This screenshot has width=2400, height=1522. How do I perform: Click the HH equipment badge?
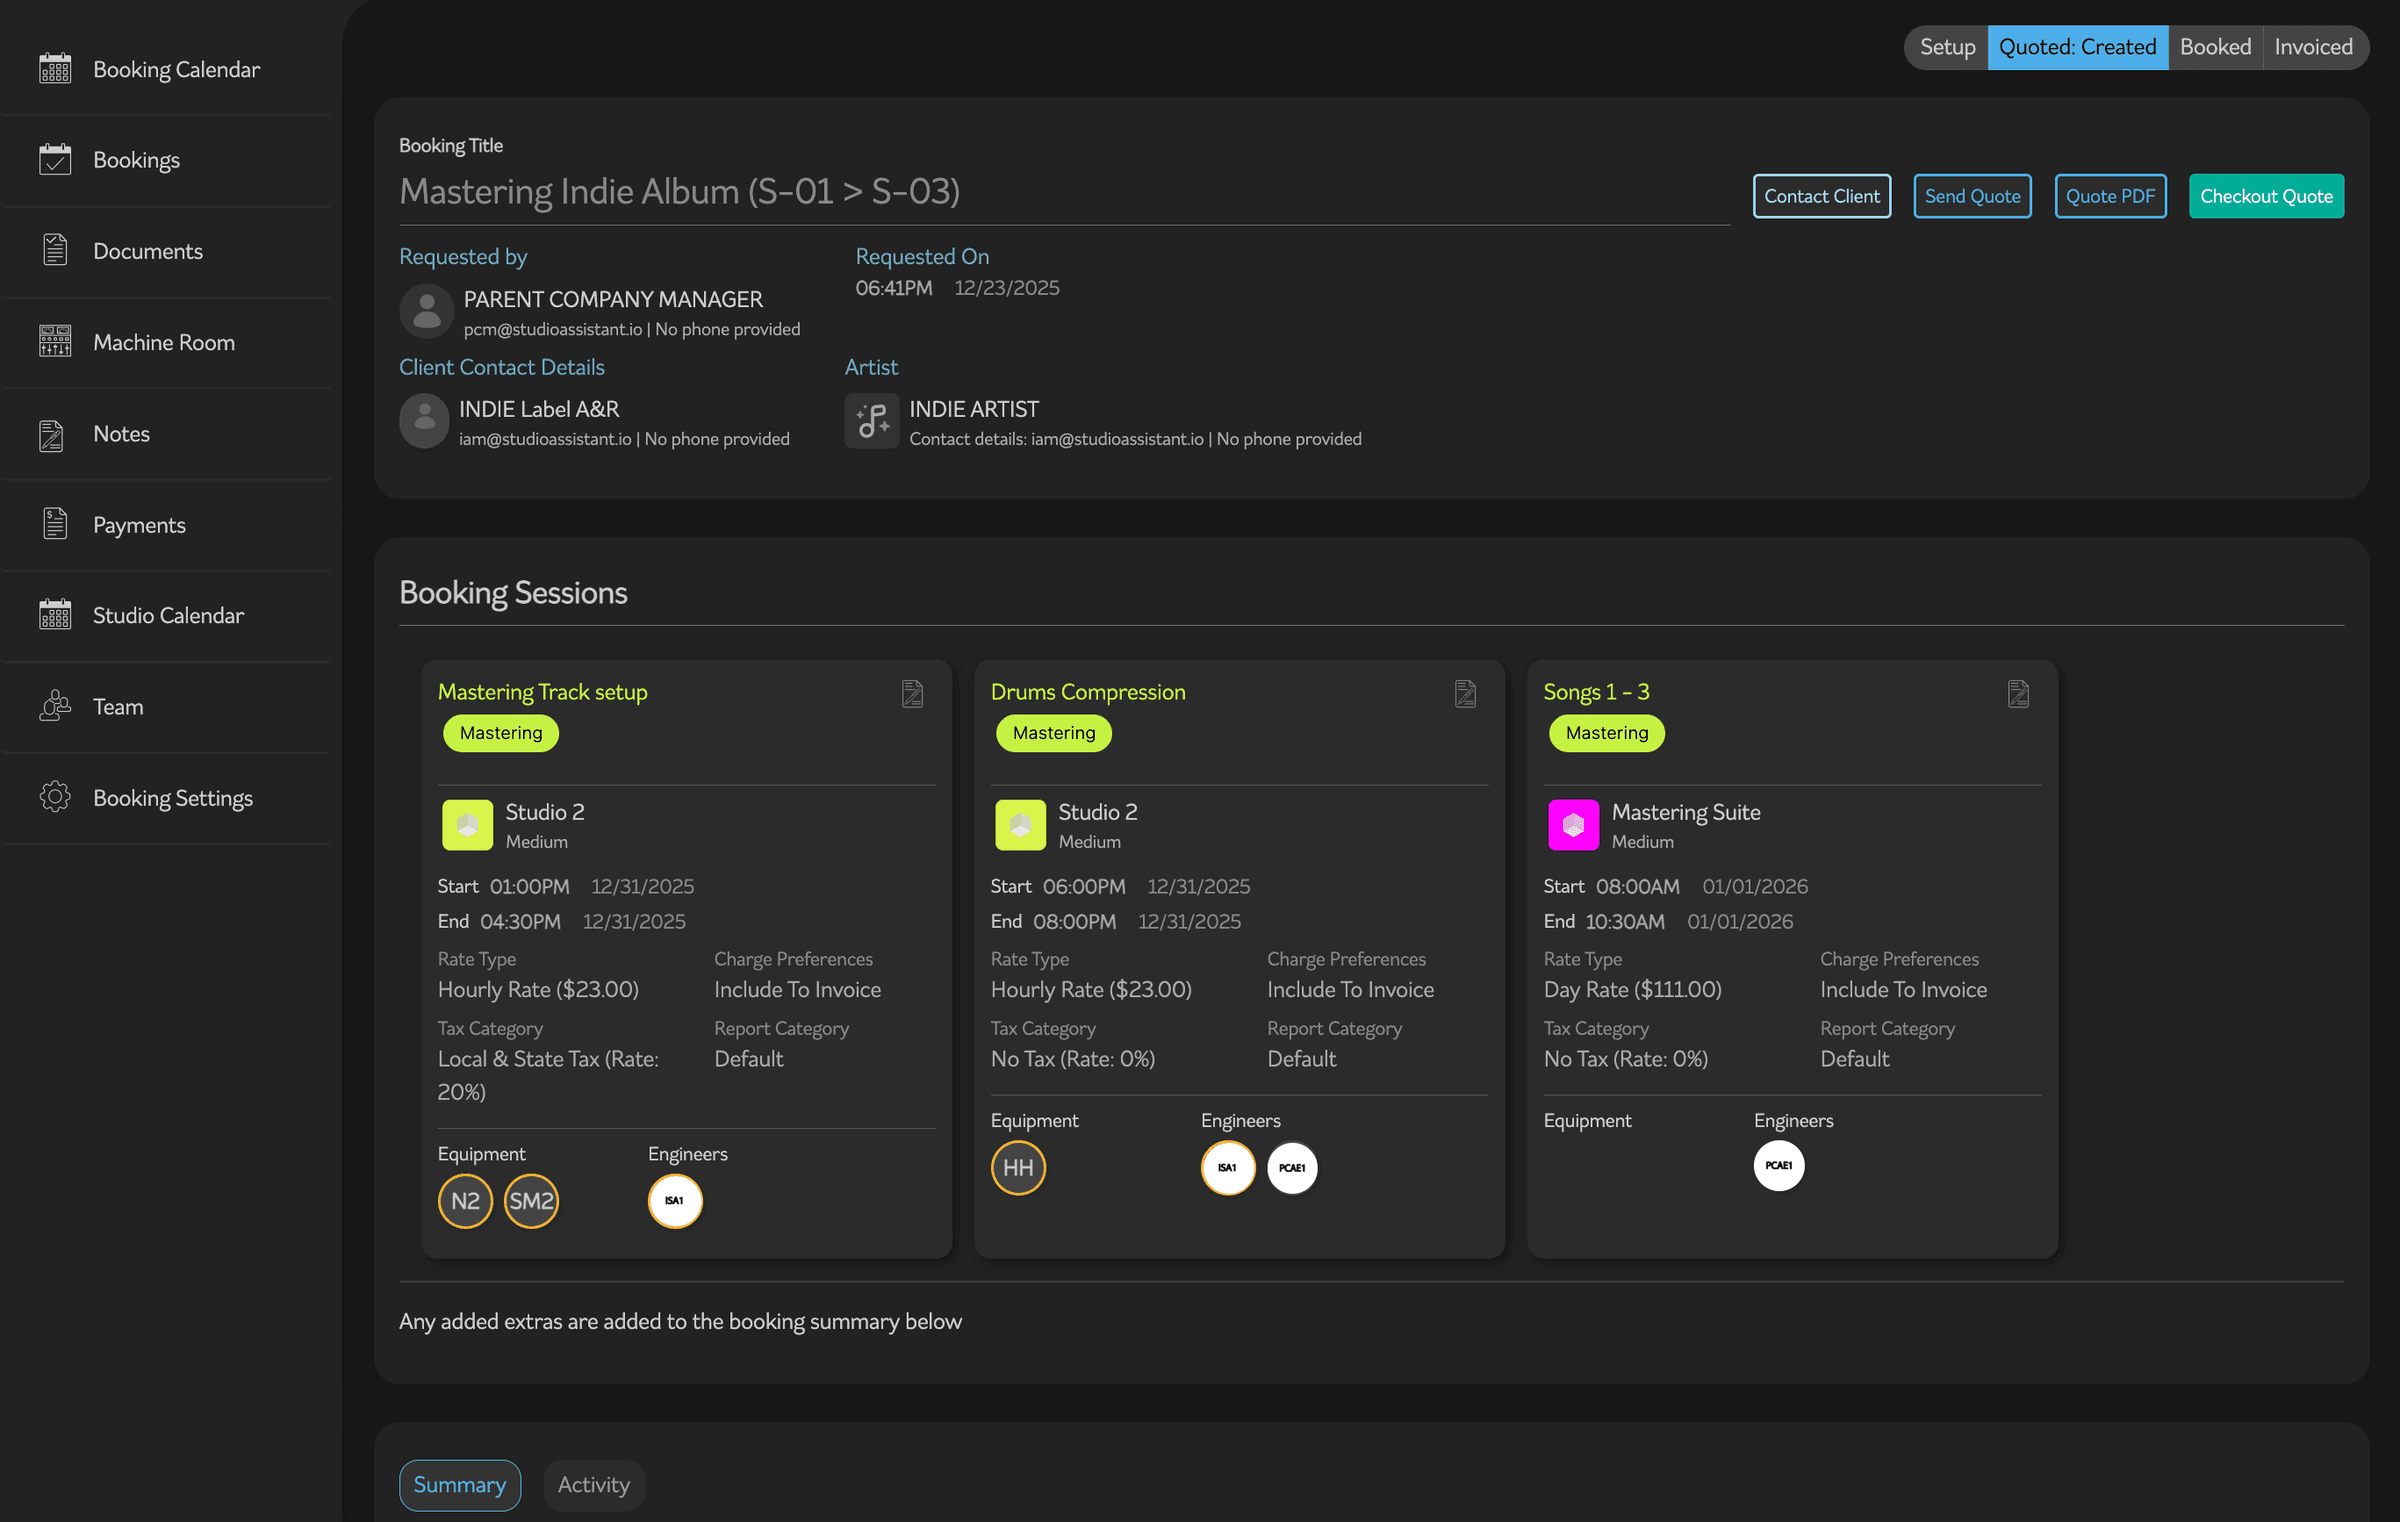(1018, 1167)
